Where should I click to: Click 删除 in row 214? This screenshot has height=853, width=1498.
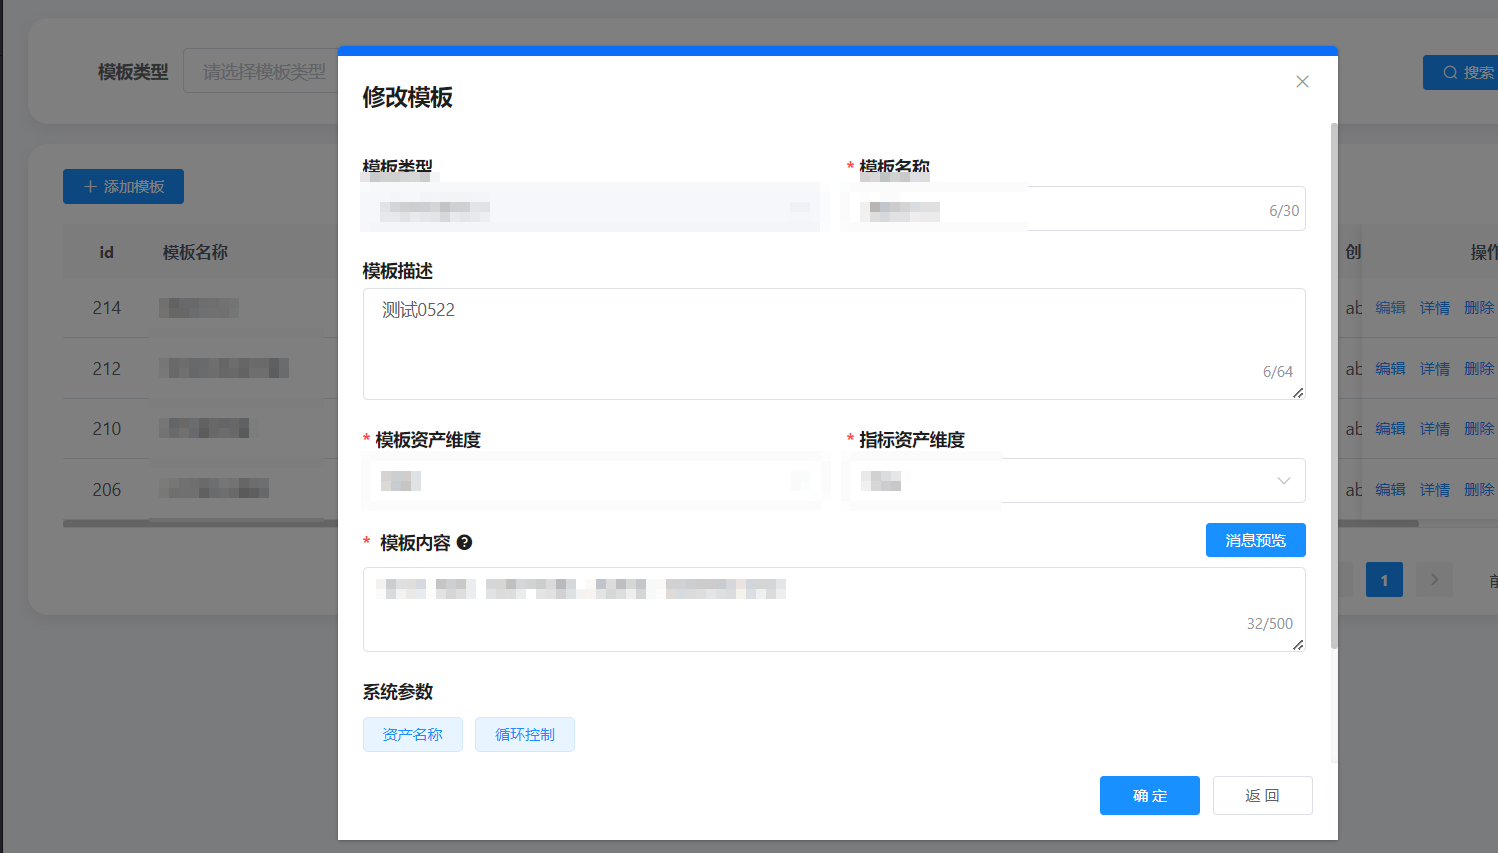pos(1479,308)
